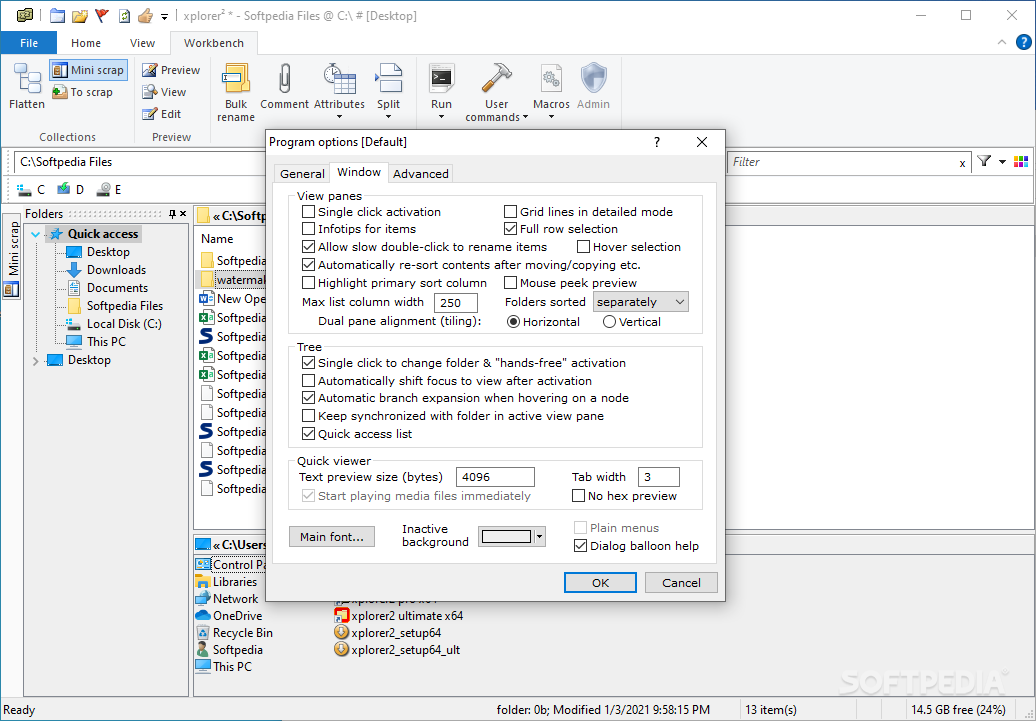Open the Inactive background color dropdown arrow
The image size is (1036, 721).
[x=540, y=537]
